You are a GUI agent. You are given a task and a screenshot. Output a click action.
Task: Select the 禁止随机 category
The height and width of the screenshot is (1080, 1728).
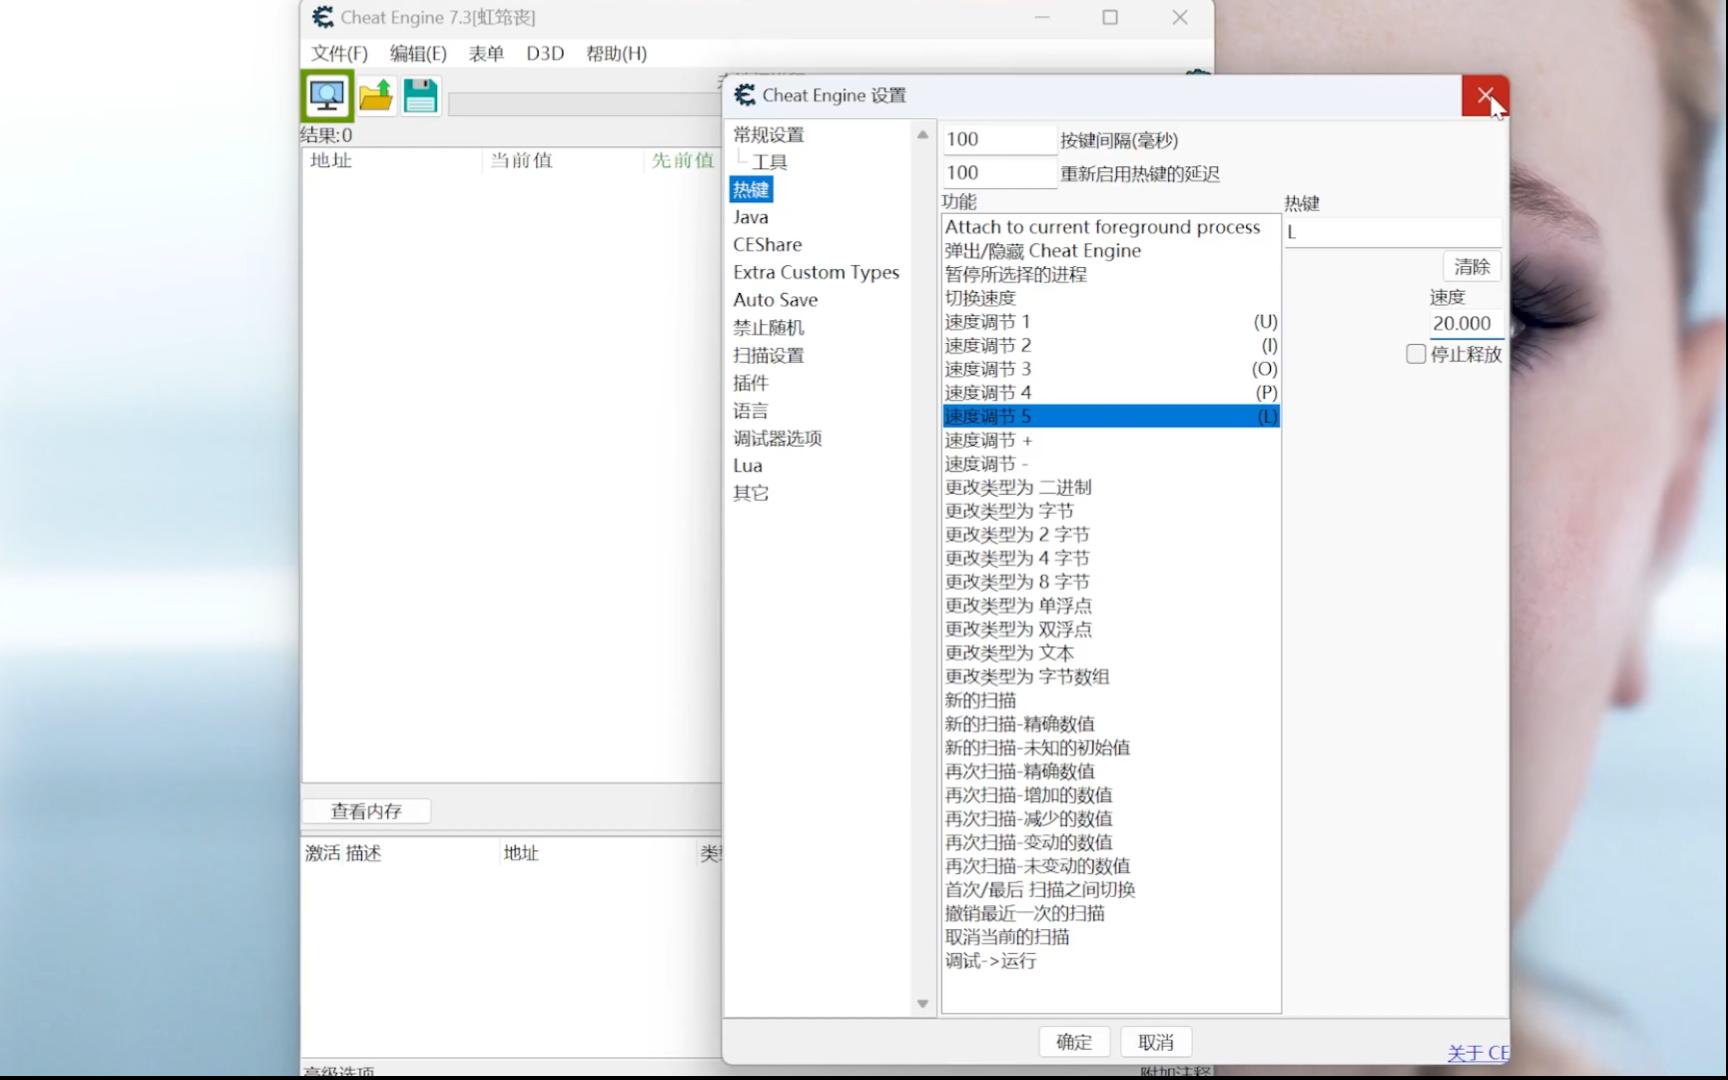768,327
